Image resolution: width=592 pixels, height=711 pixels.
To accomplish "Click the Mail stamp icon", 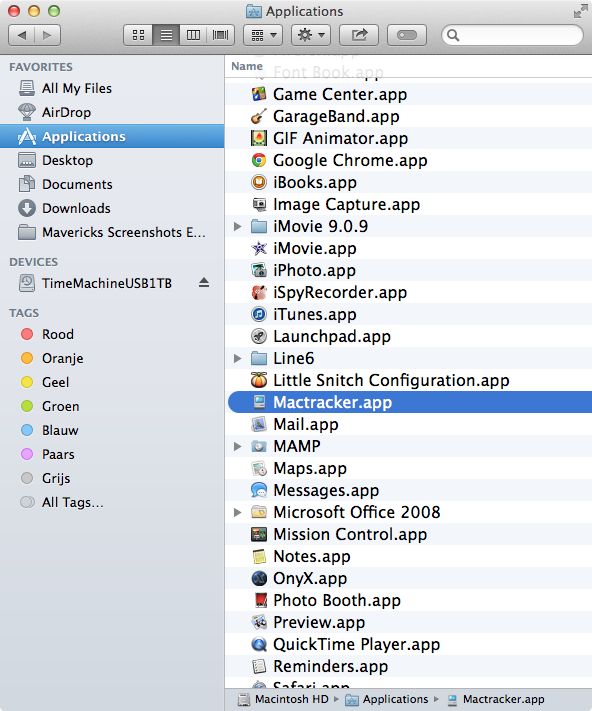I will click(259, 424).
